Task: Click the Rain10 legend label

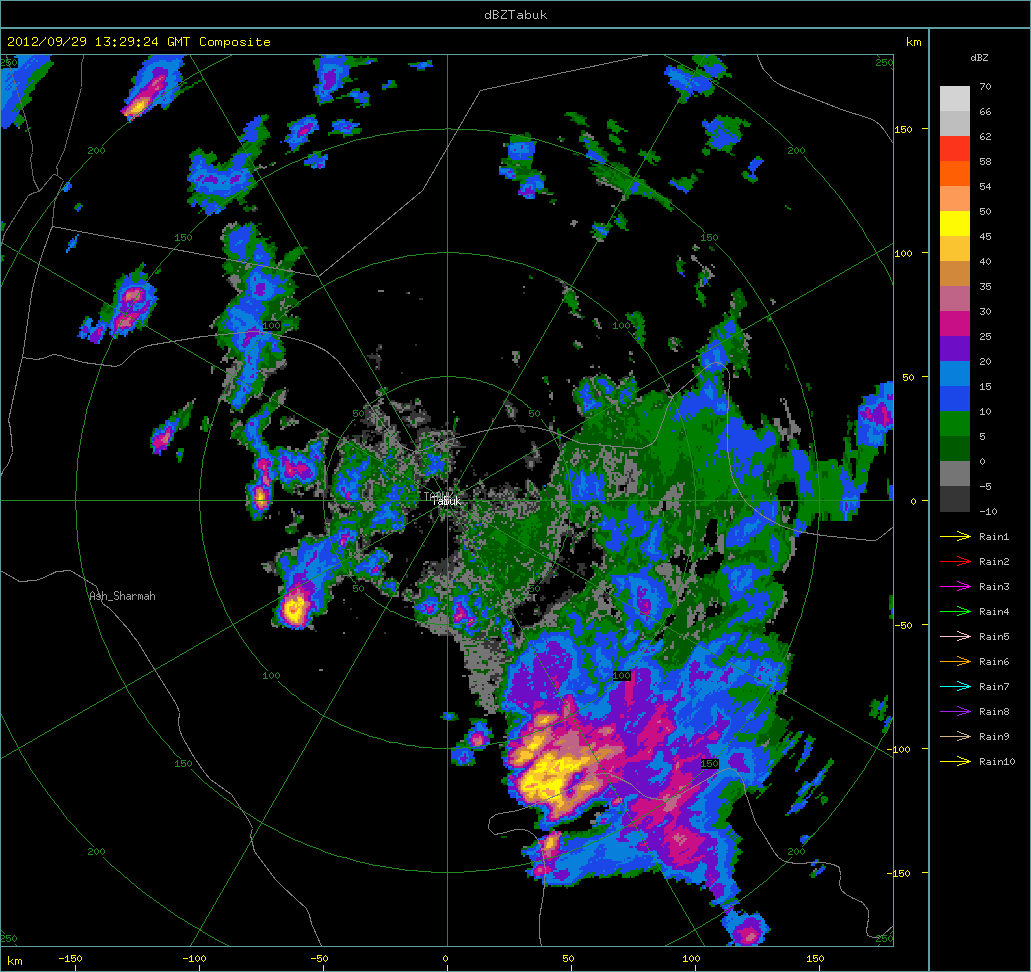Action: coord(997,762)
